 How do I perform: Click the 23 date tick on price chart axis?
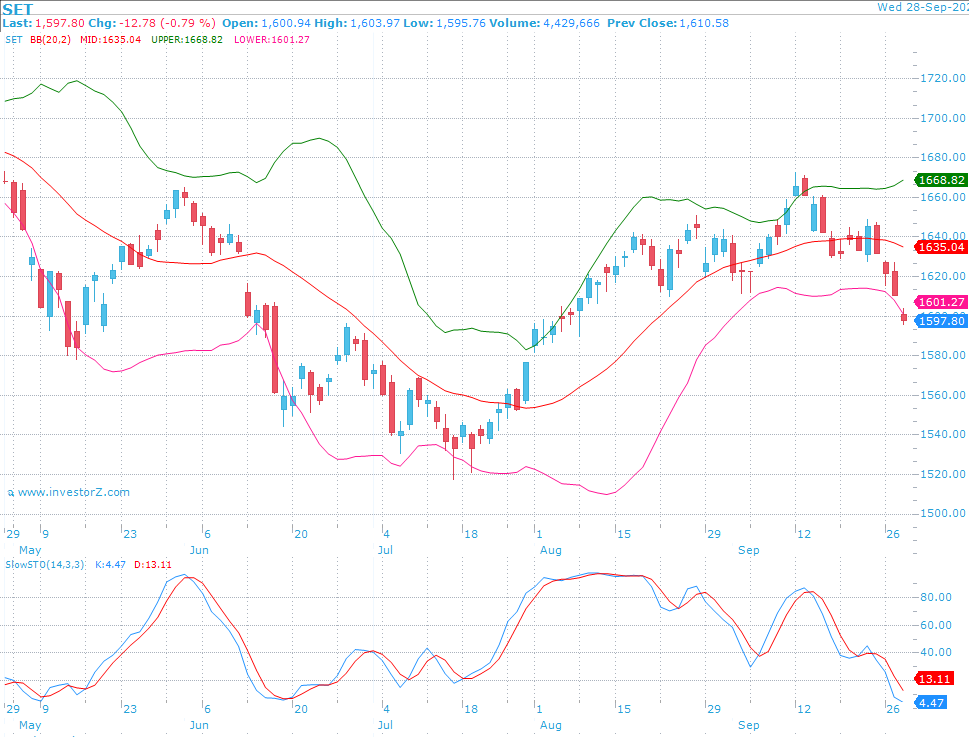pos(130,534)
